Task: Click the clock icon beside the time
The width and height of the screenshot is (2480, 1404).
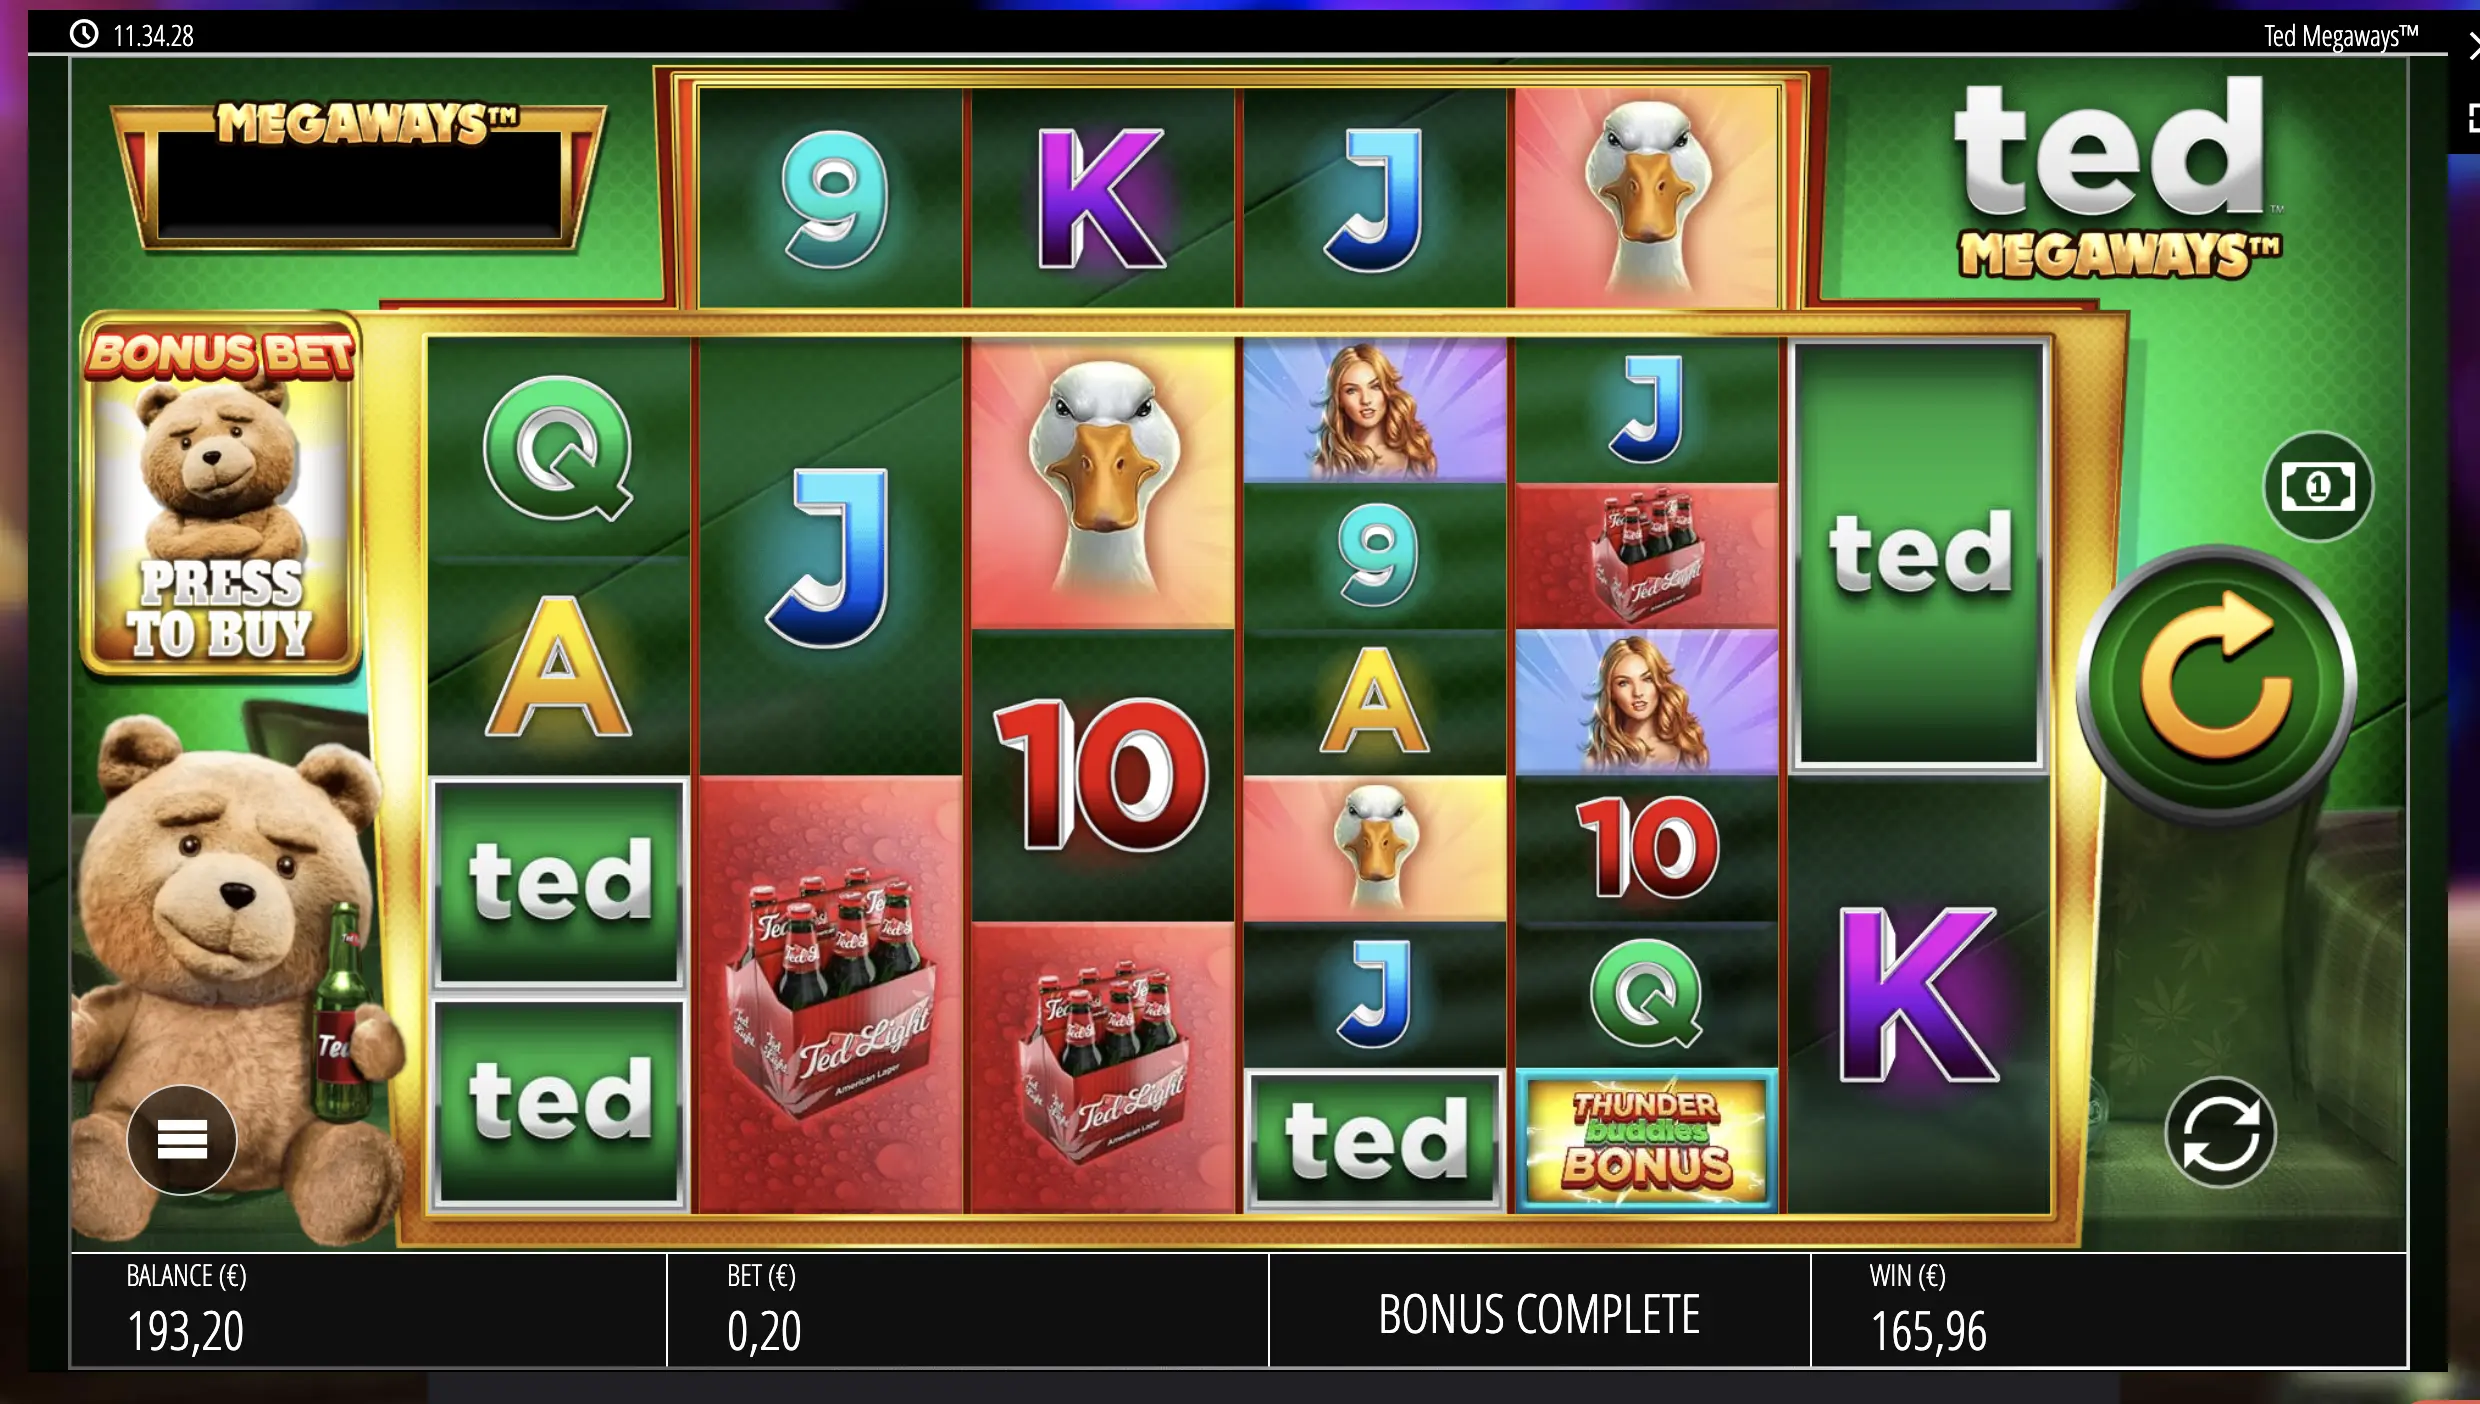Action: 84,34
